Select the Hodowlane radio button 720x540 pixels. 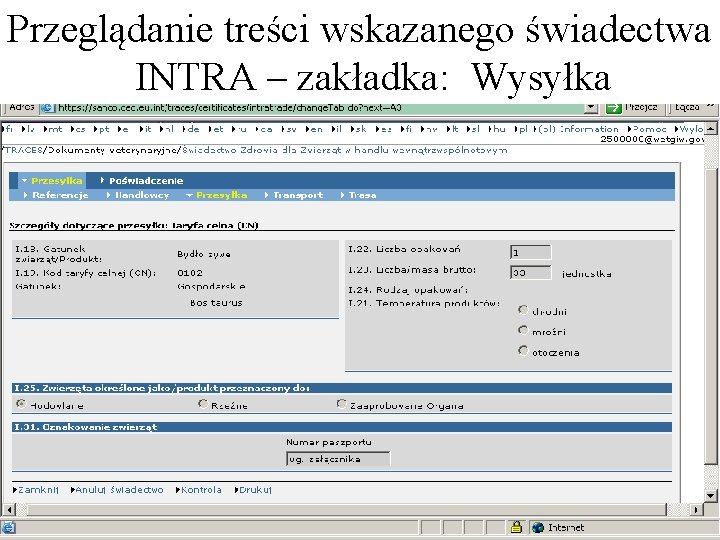click(x=21, y=404)
